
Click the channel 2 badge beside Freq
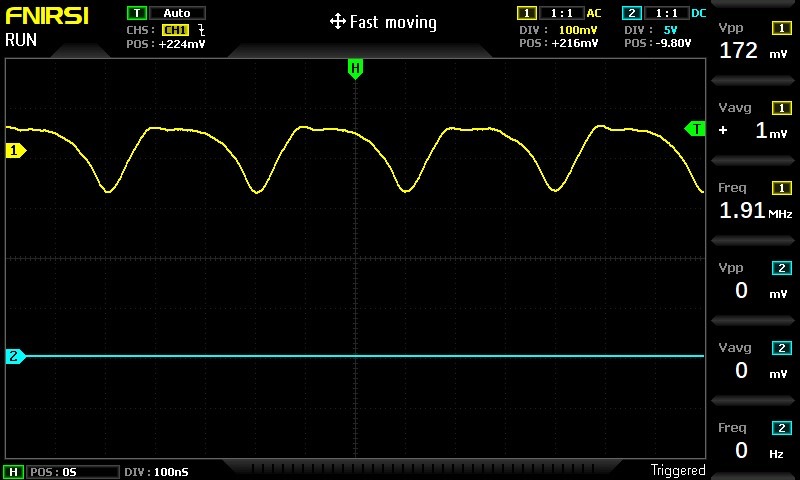coord(782,428)
